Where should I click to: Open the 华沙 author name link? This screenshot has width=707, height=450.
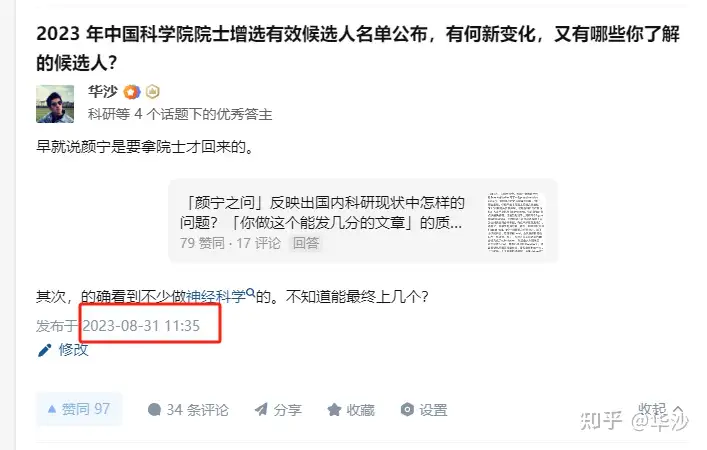tap(103, 92)
